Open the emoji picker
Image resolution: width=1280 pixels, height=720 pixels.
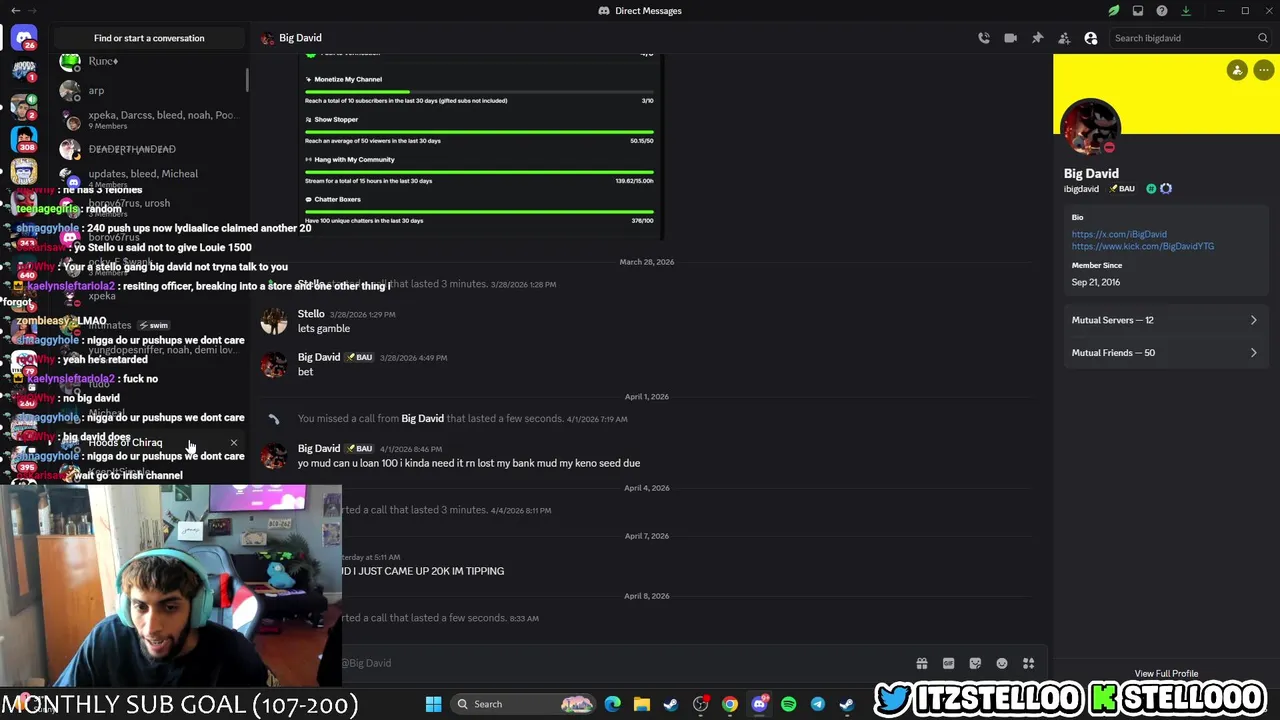tap(1002, 663)
